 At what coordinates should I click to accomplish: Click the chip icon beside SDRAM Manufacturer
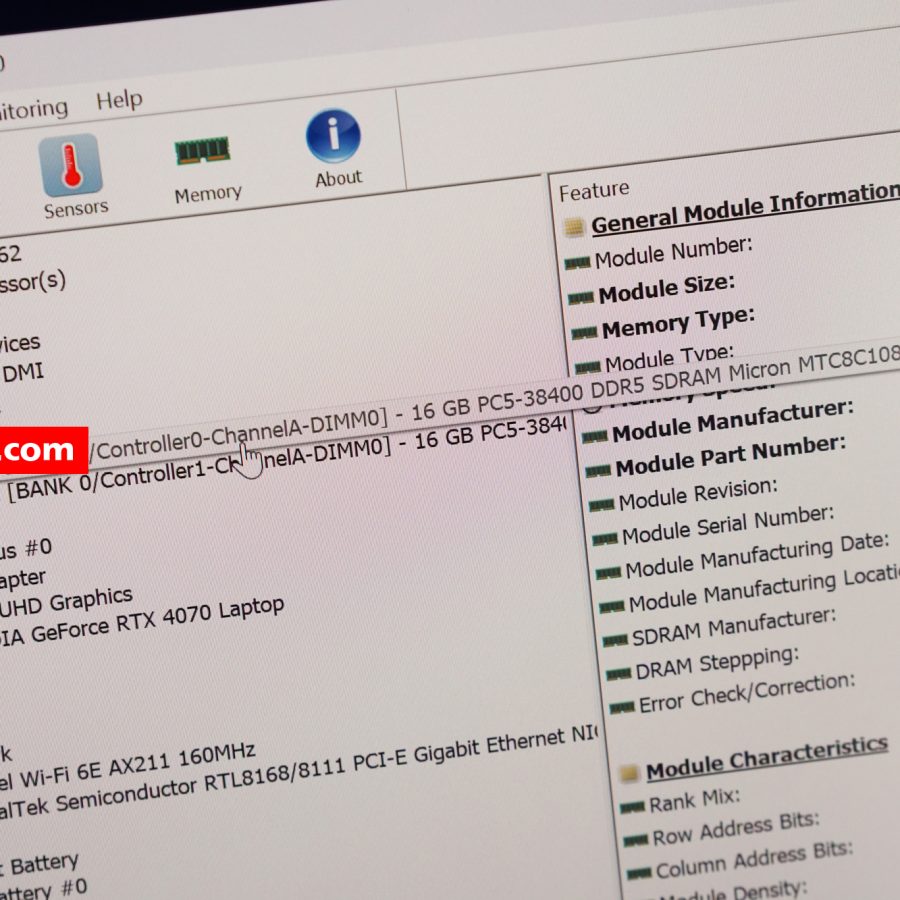coord(615,641)
